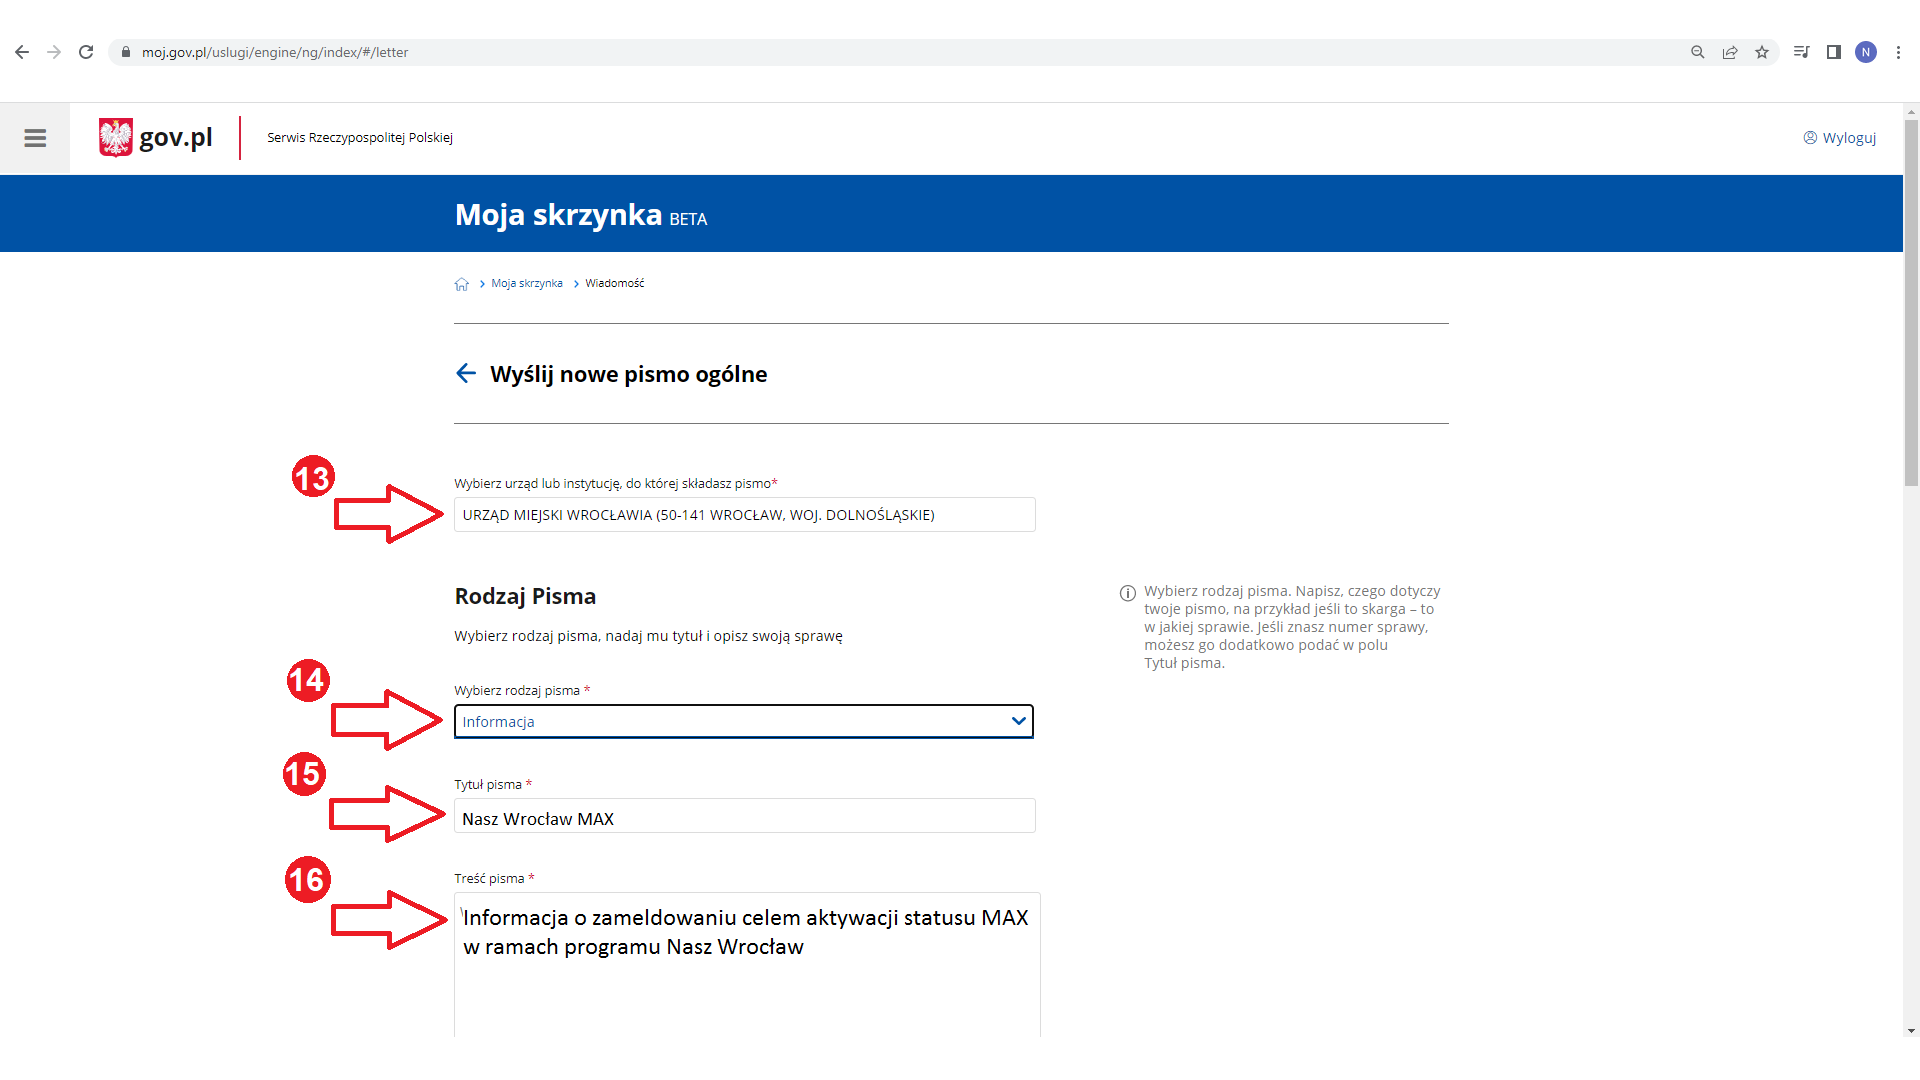Select the moj.gov.pl address bar URL

[x=275, y=52]
